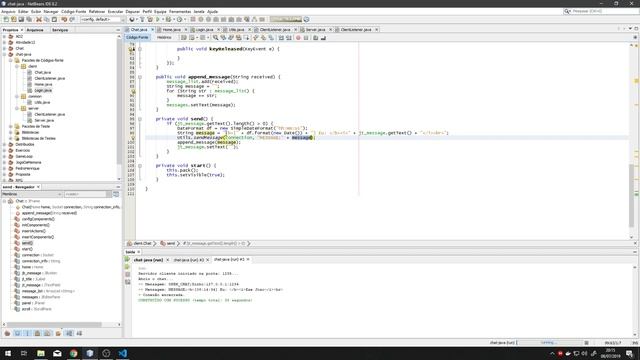Click the New Project toolbar icon
This screenshot has width=640, height=360.
pos(14,19)
